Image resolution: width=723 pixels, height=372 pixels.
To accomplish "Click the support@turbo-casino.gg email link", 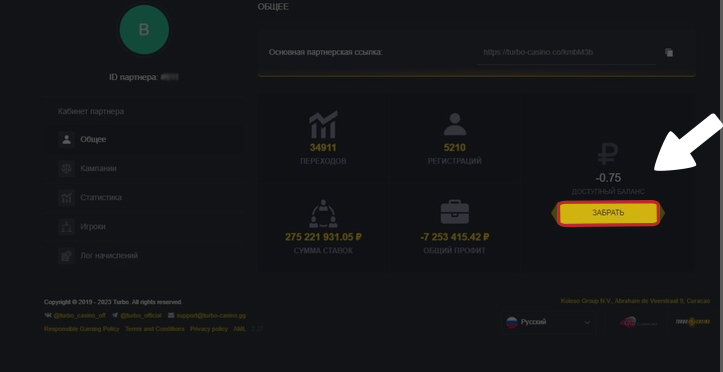I will click(x=211, y=316).
